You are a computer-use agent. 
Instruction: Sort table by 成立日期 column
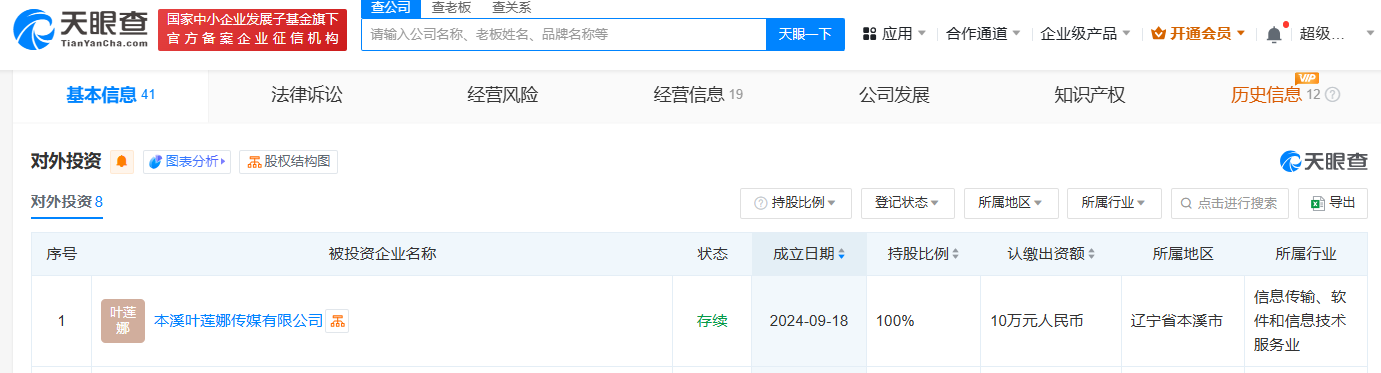click(809, 254)
